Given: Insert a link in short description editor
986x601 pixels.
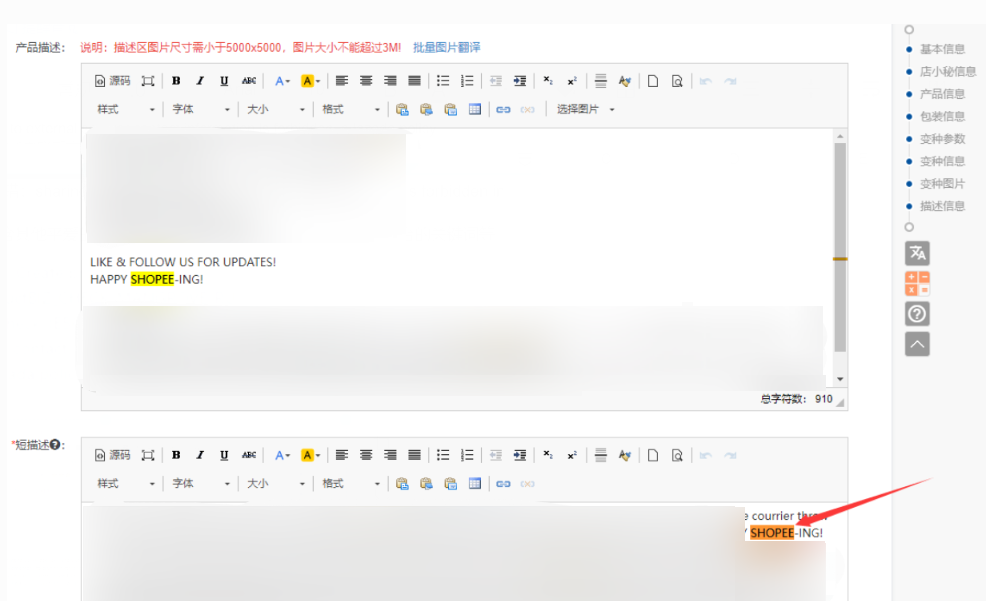Looking at the screenshot, I should 503,484.
